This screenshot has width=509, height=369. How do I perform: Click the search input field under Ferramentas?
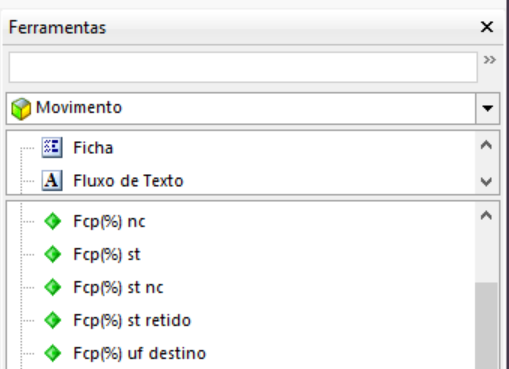[243, 67]
